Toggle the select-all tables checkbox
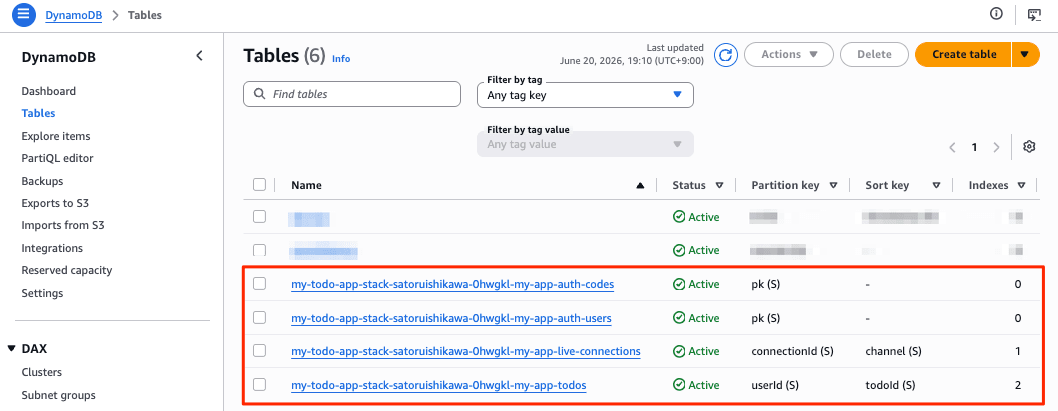The image size is (1058, 411). coord(259,185)
